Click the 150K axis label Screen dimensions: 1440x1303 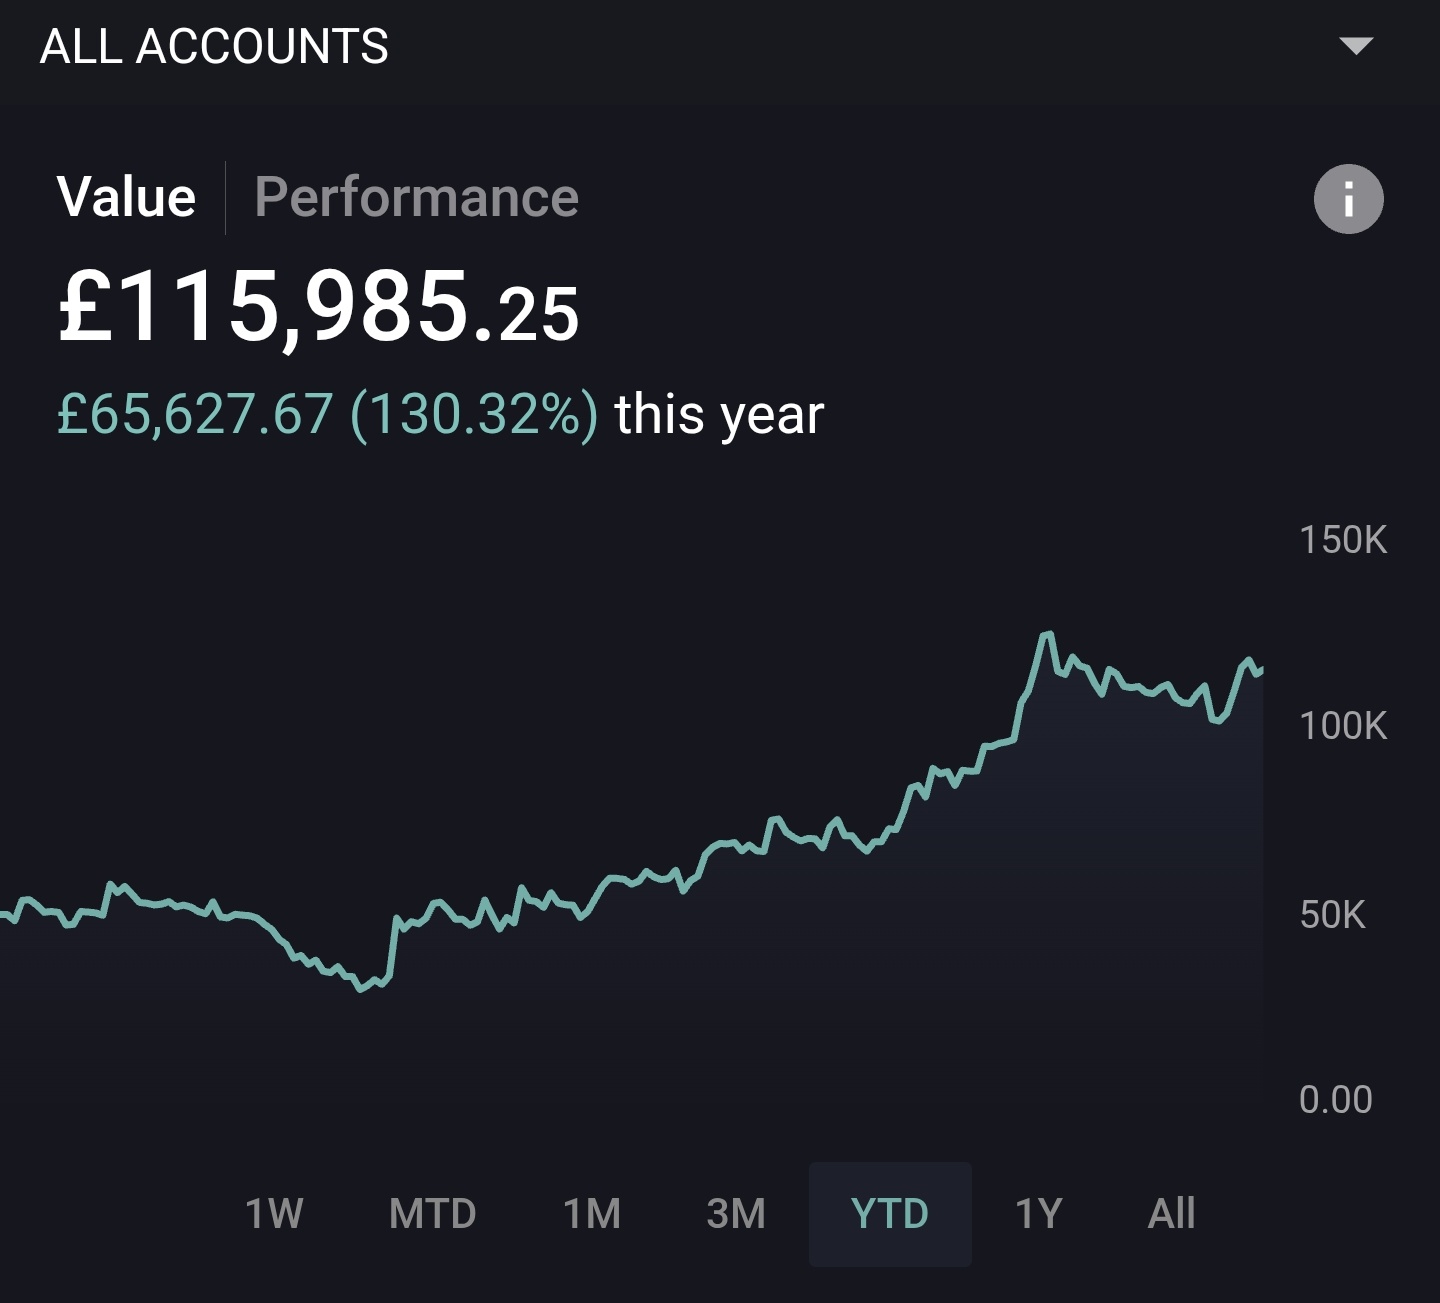tap(1343, 540)
